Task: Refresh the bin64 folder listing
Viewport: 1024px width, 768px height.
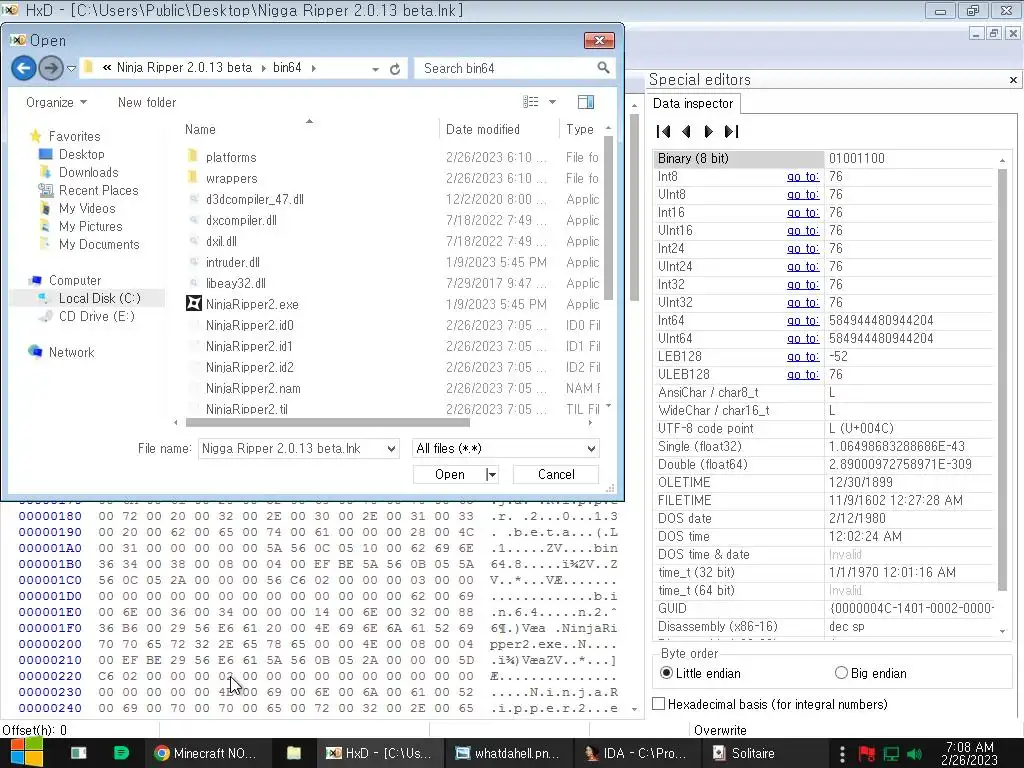Action: pyautogui.click(x=395, y=69)
